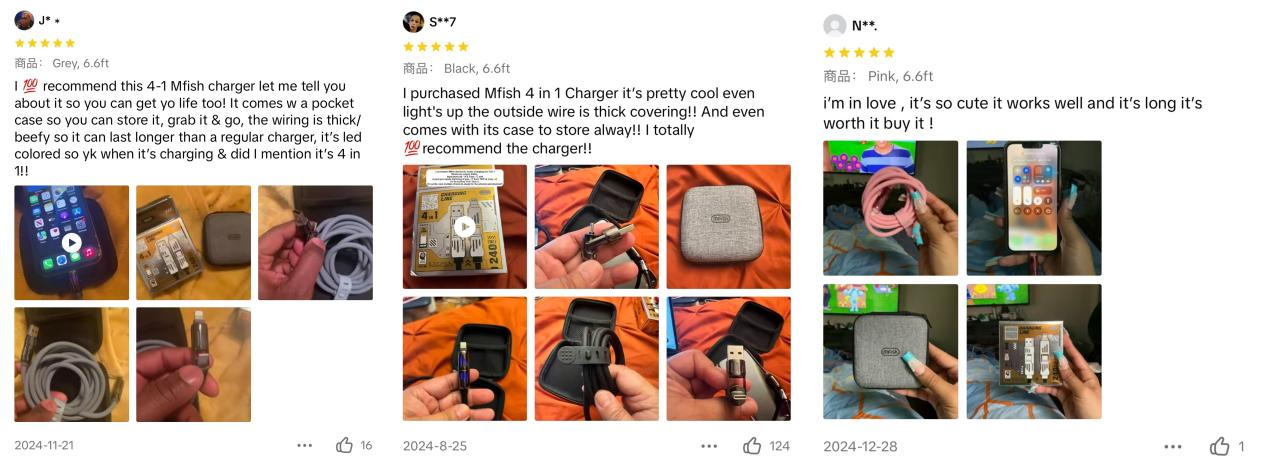Open the grey cable coil photo in J*'s review

click(x=71, y=364)
